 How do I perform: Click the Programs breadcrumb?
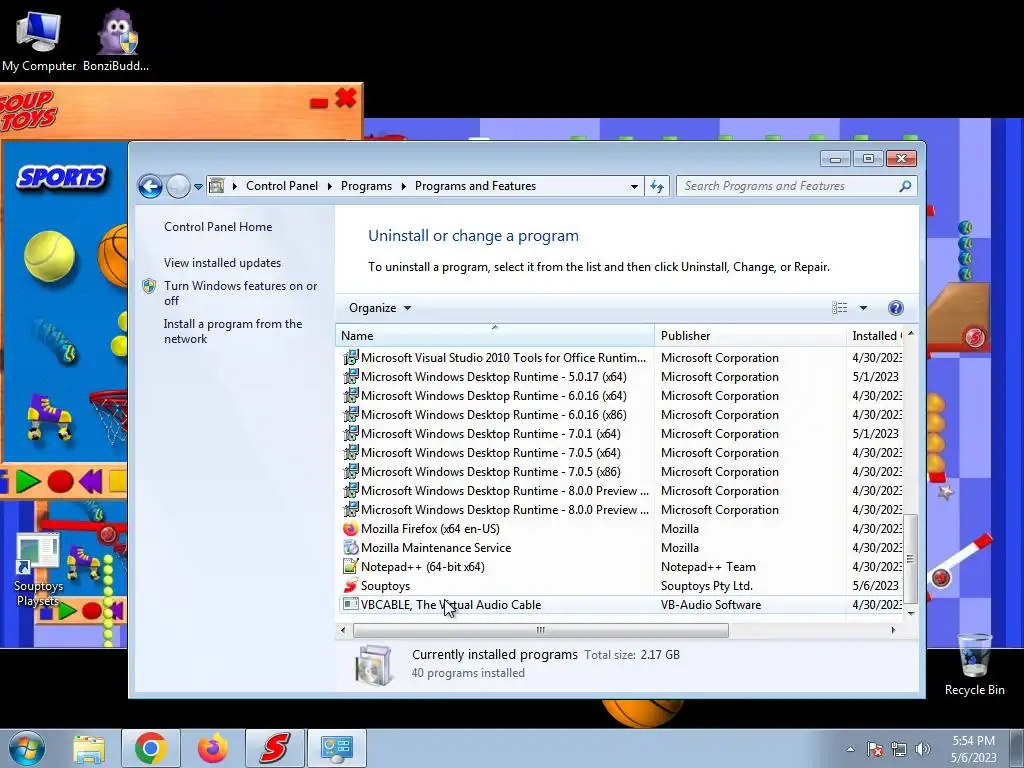366,186
